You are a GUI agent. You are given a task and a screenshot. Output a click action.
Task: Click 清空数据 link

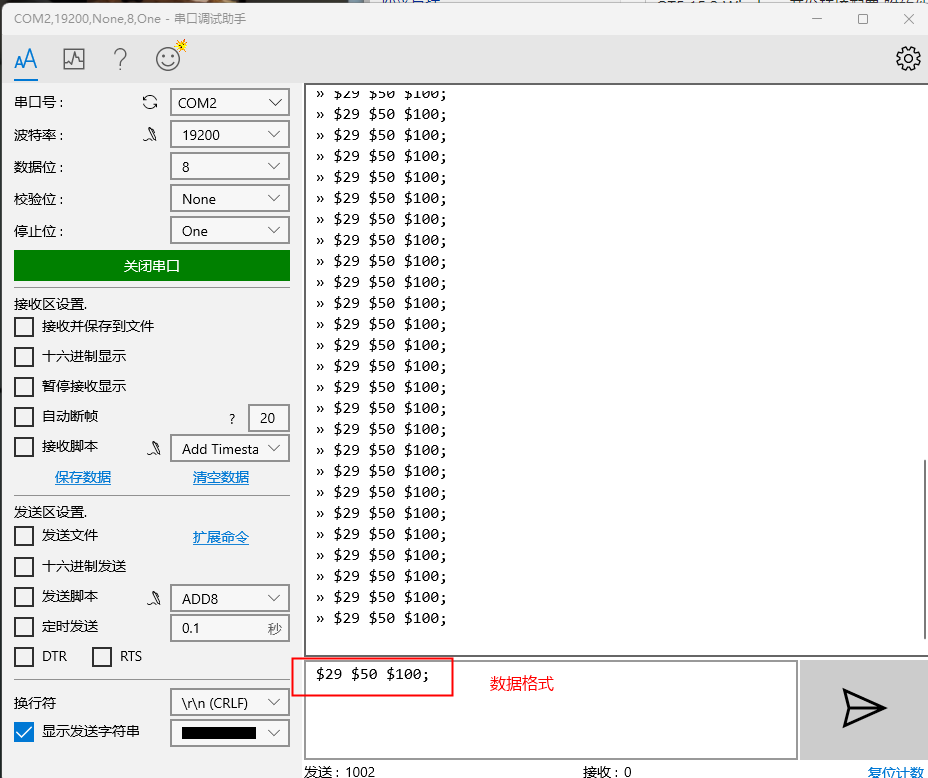[x=221, y=477]
